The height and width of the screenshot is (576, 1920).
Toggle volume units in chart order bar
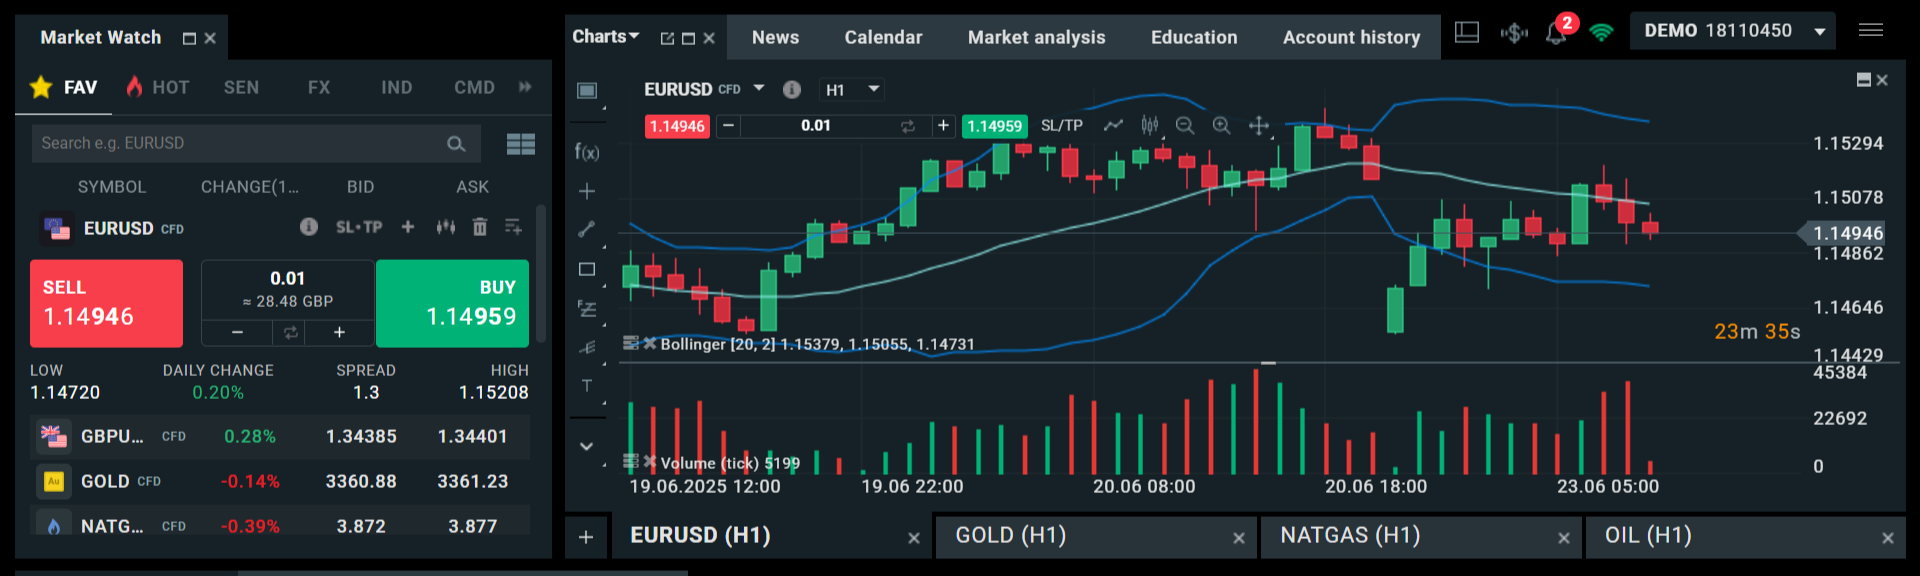pos(907,126)
